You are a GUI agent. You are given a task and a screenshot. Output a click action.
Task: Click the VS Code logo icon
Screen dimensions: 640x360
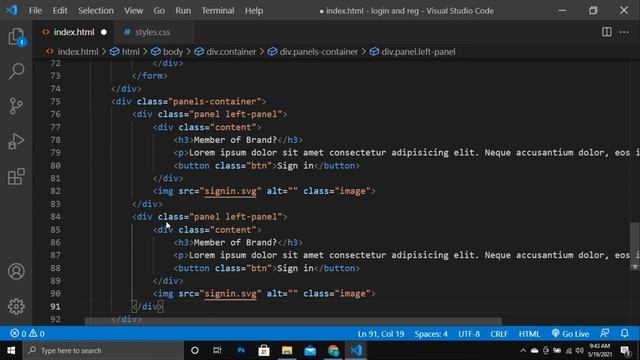[11, 10]
